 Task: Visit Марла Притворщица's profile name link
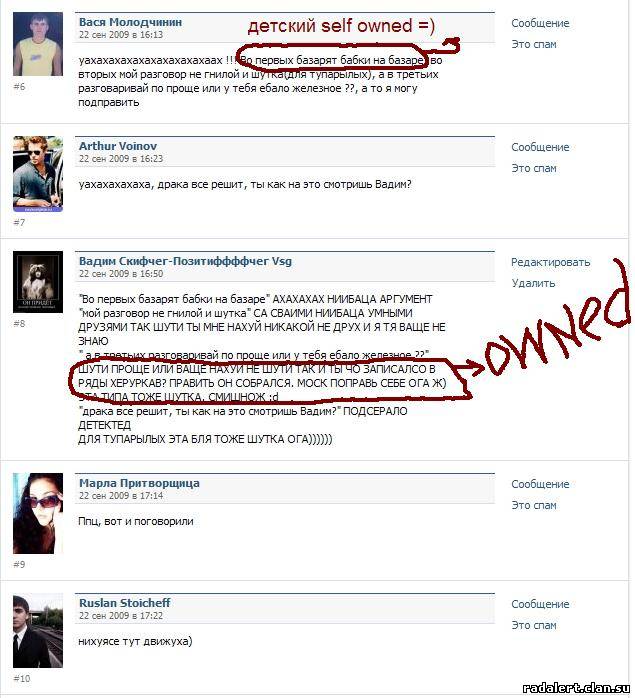pos(139,483)
